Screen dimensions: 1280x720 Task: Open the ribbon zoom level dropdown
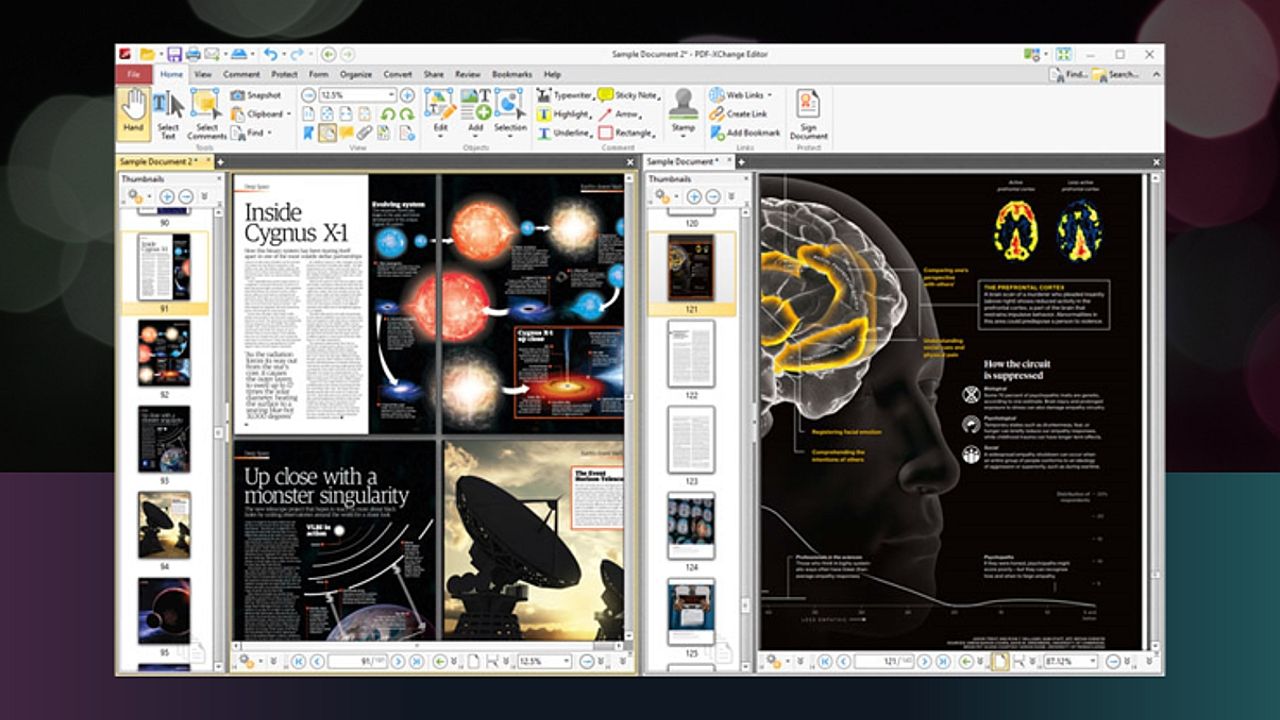tap(390, 95)
